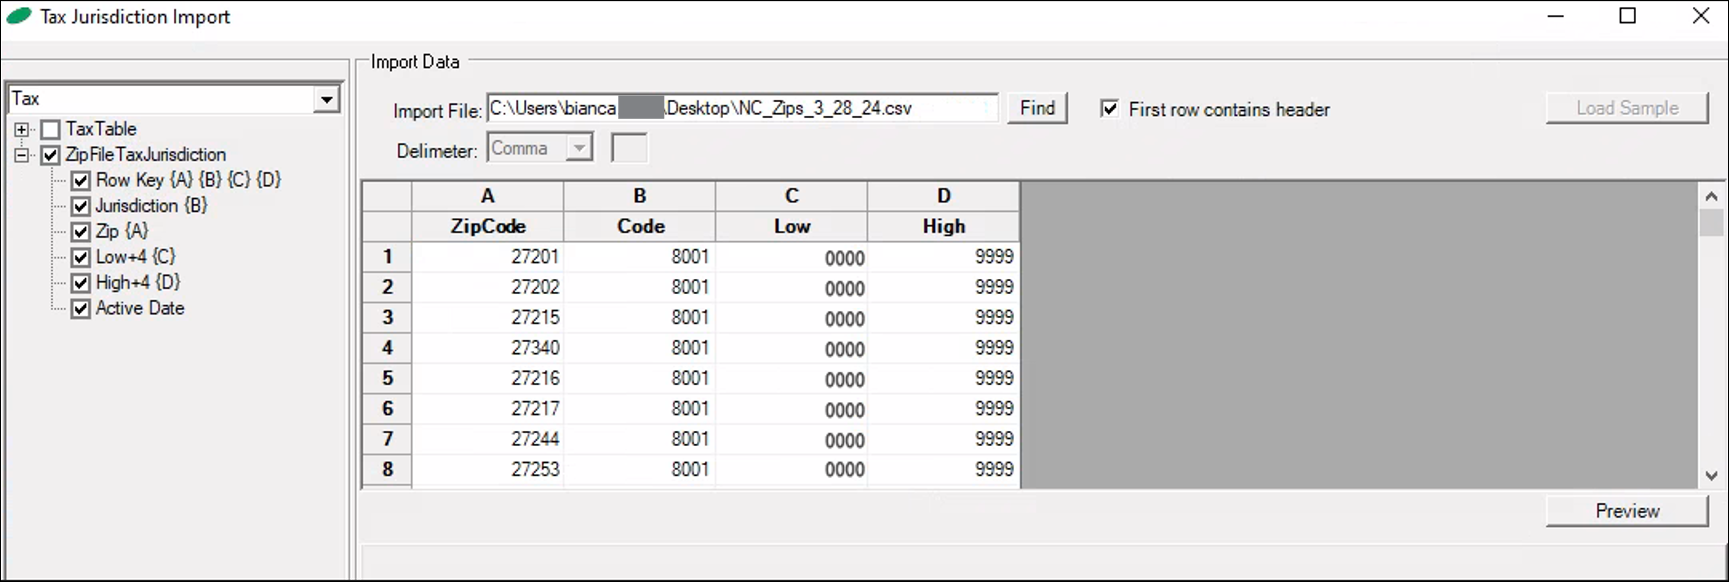
Task: Select row 5 header in data grid
Action: [x=387, y=379]
